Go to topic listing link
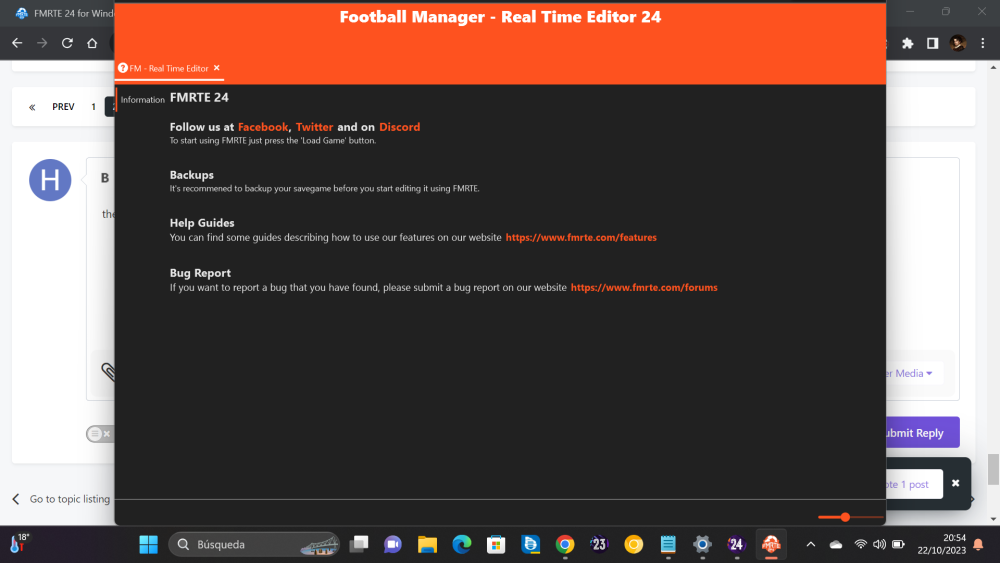This screenshot has width=1000, height=563. tap(62, 499)
